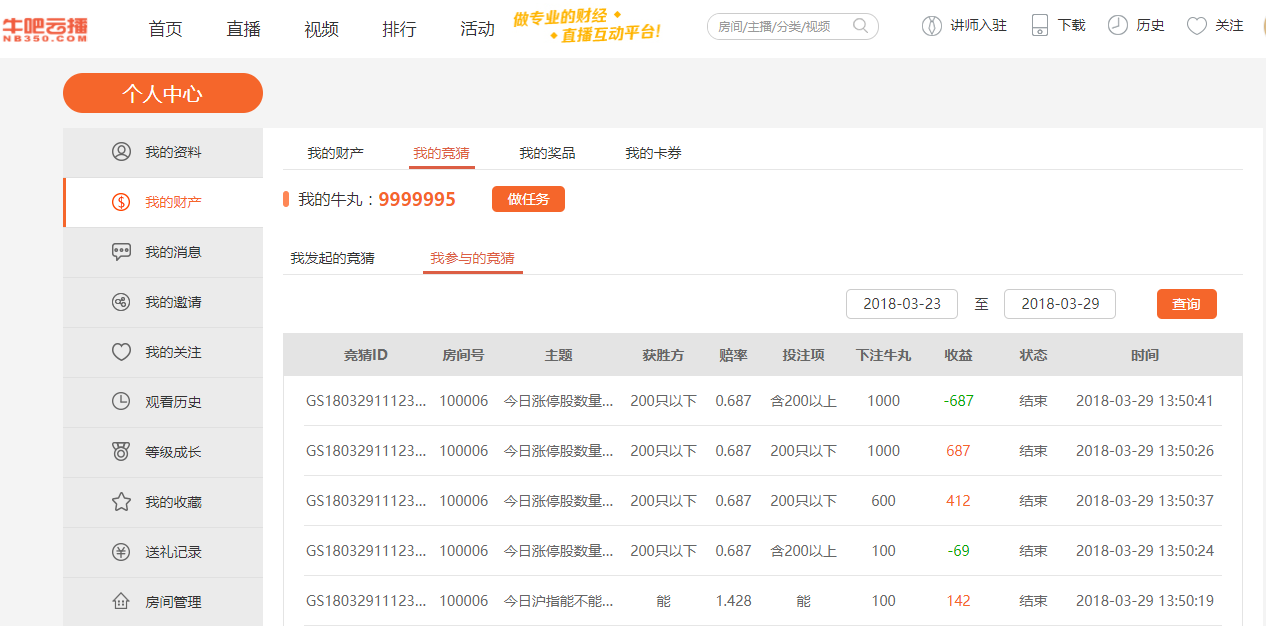Click the 查询 button
Image resolution: width=1266 pixels, height=626 pixels.
pyautogui.click(x=1187, y=304)
